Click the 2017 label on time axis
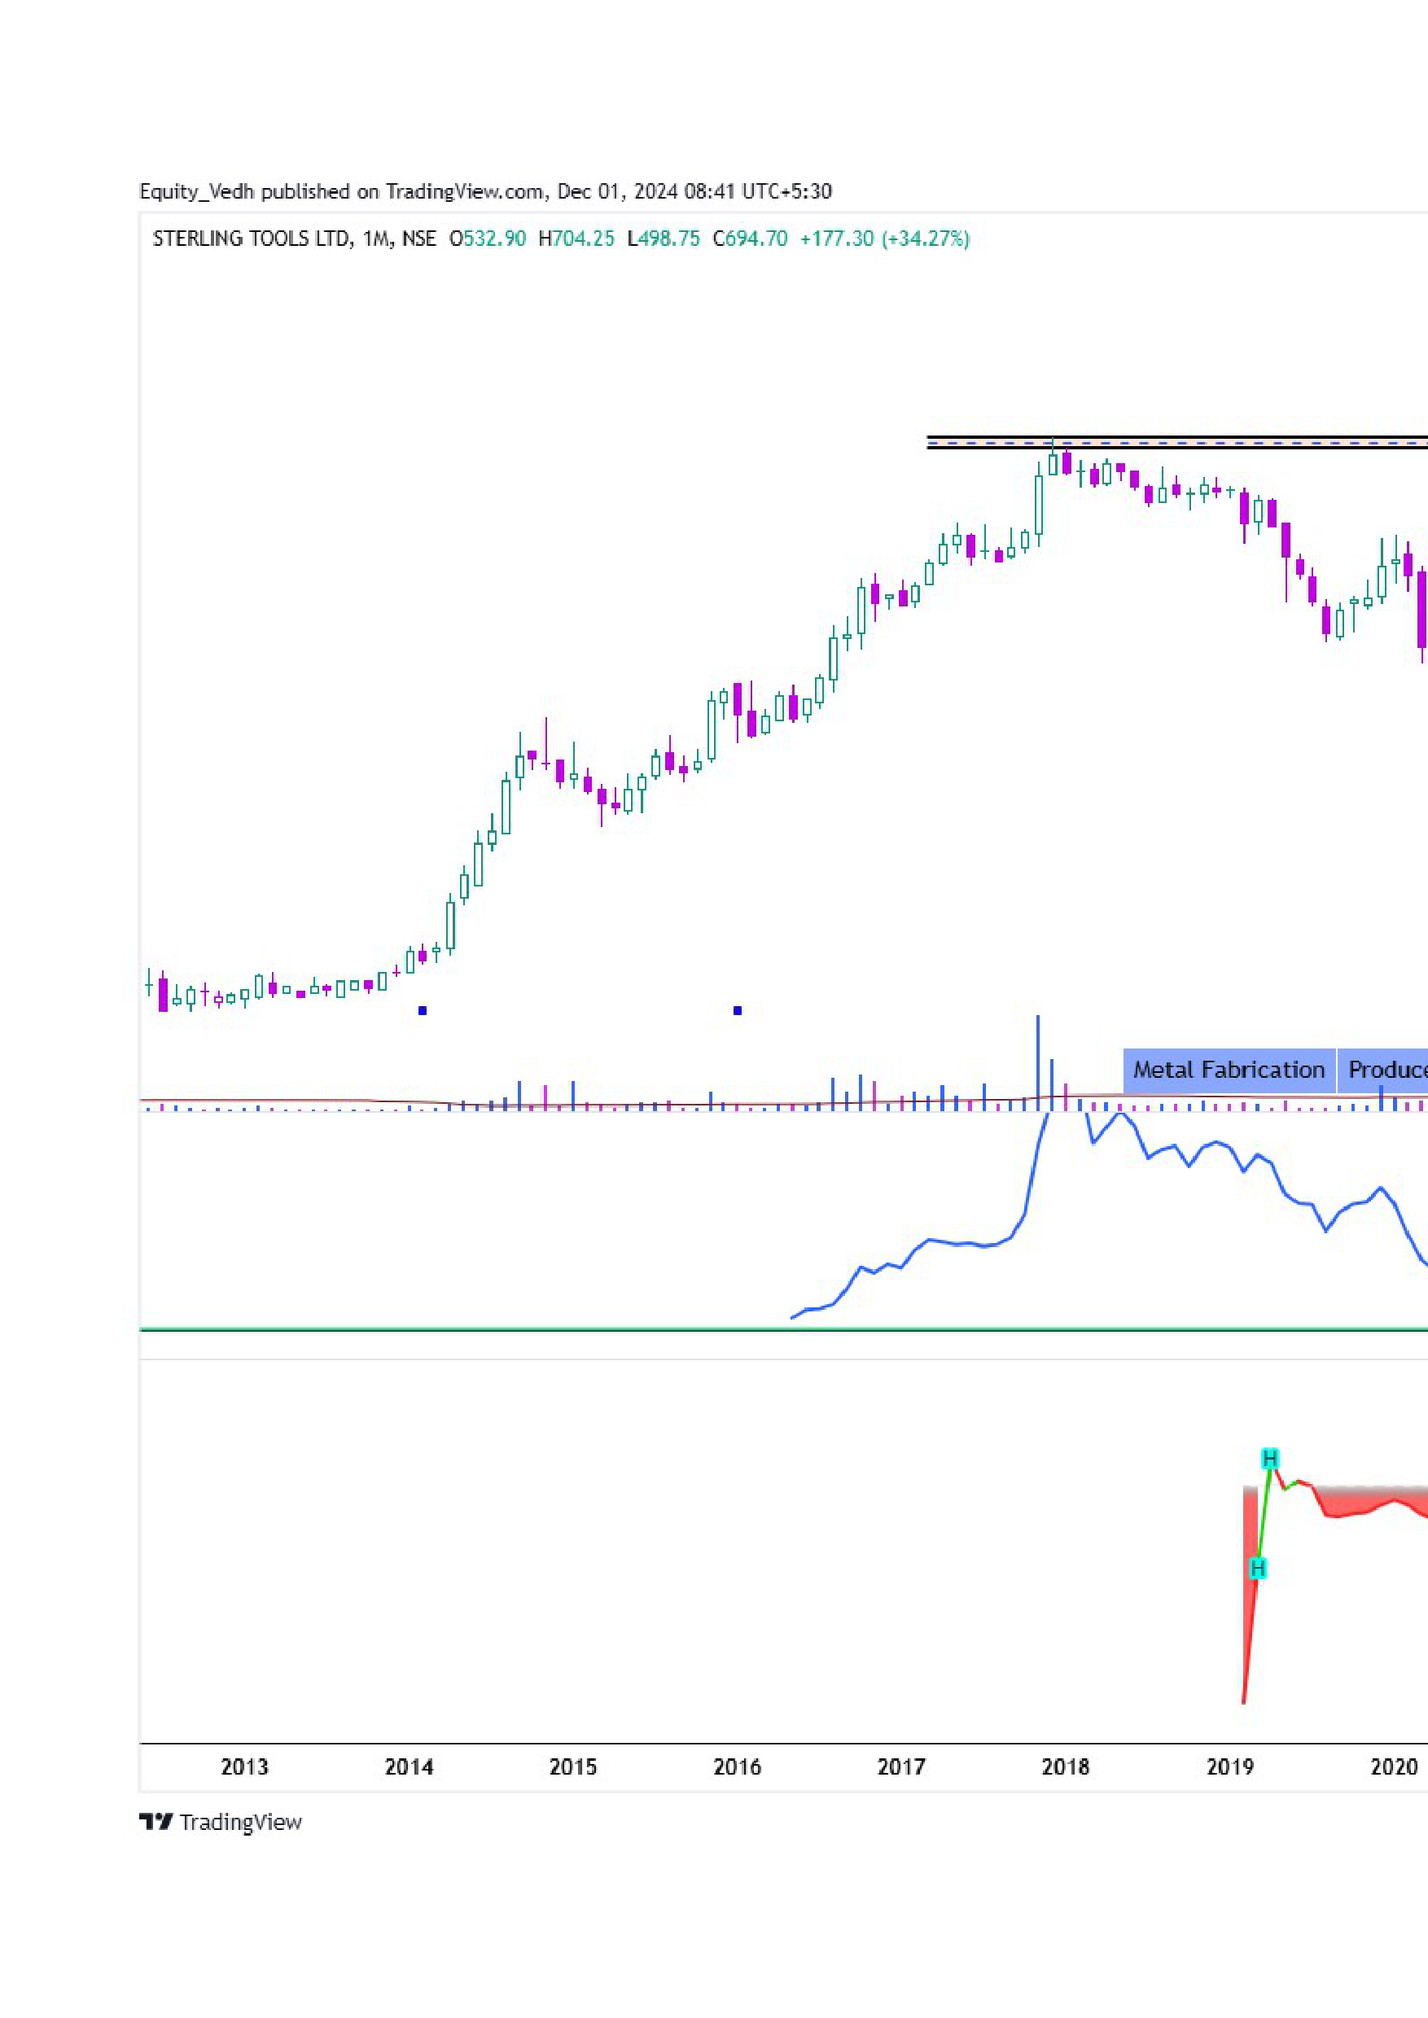 tap(901, 1767)
